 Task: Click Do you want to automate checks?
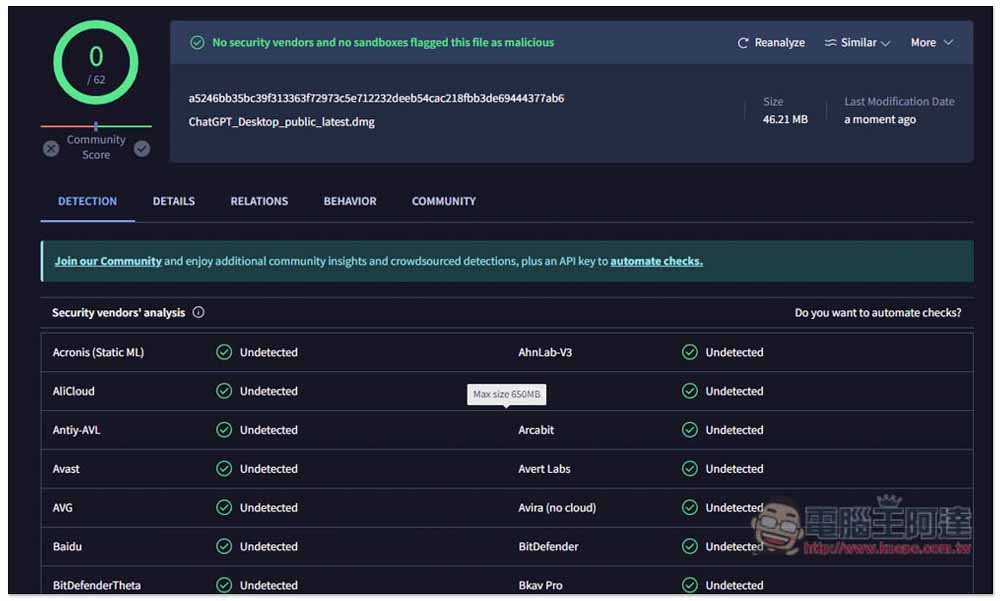tap(878, 313)
